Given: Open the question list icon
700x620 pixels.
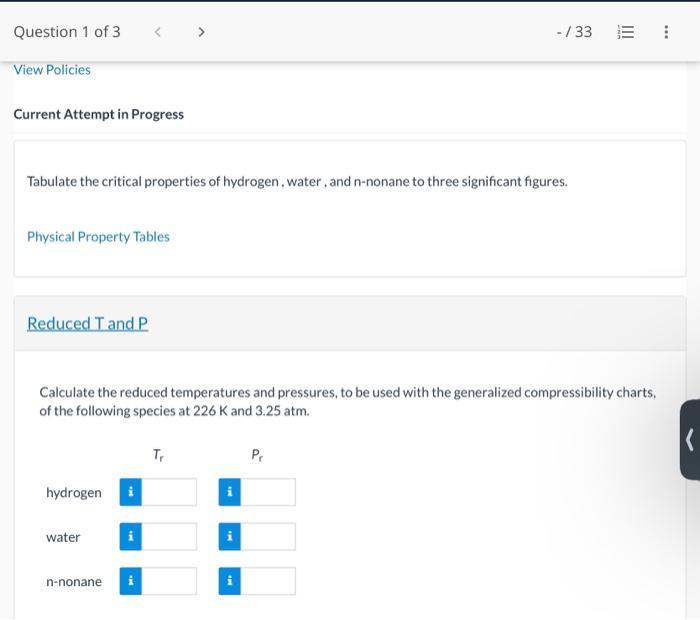Looking at the screenshot, I should [625, 32].
